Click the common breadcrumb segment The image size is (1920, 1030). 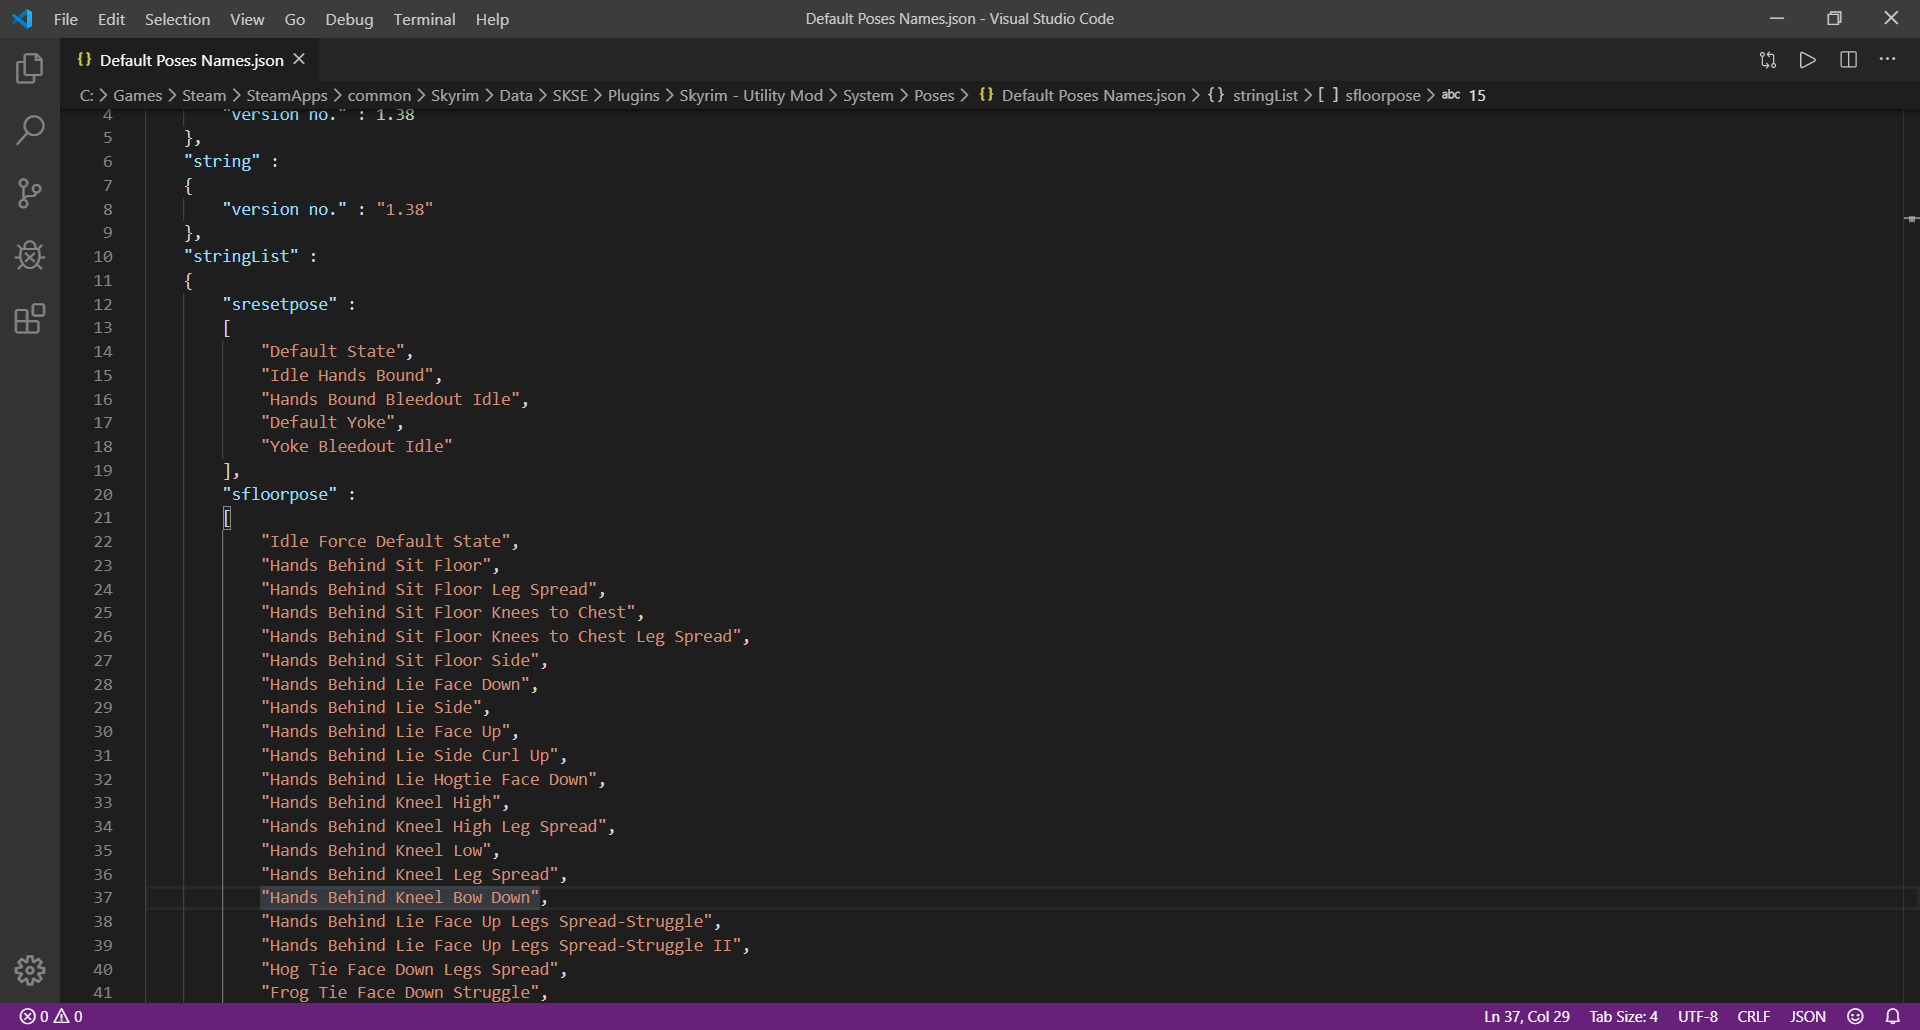click(379, 95)
